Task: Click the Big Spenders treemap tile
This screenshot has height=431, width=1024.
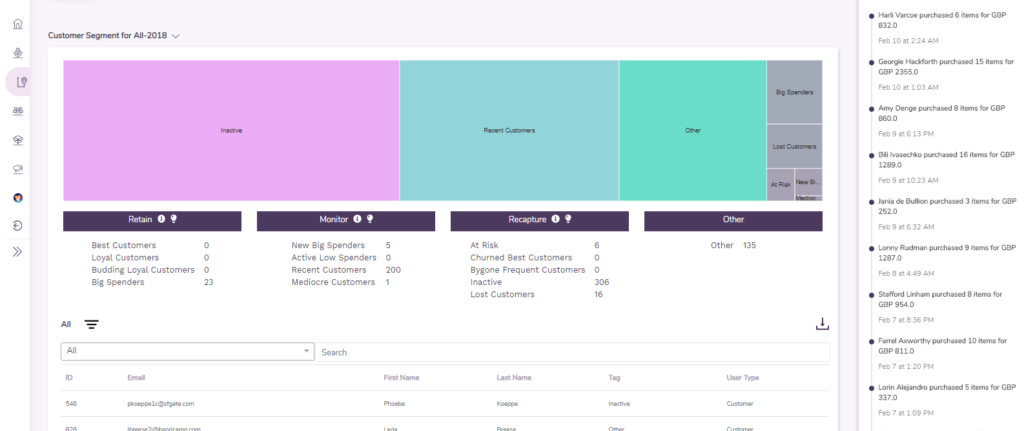Action: (x=794, y=92)
